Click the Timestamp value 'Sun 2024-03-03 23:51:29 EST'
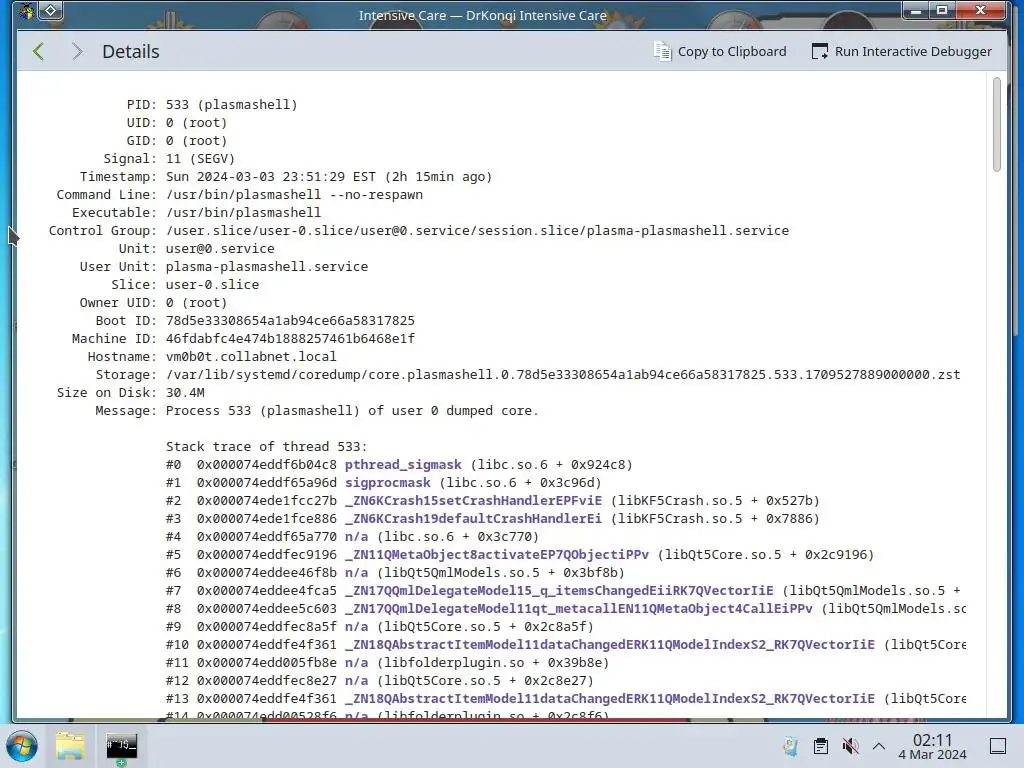 click(271, 176)
